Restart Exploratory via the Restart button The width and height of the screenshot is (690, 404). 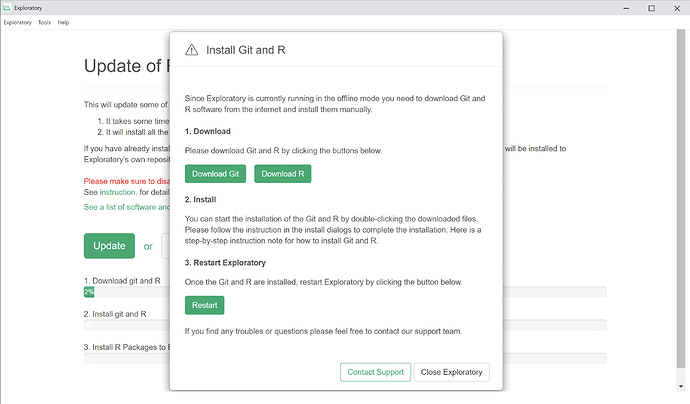click(205, 305)
